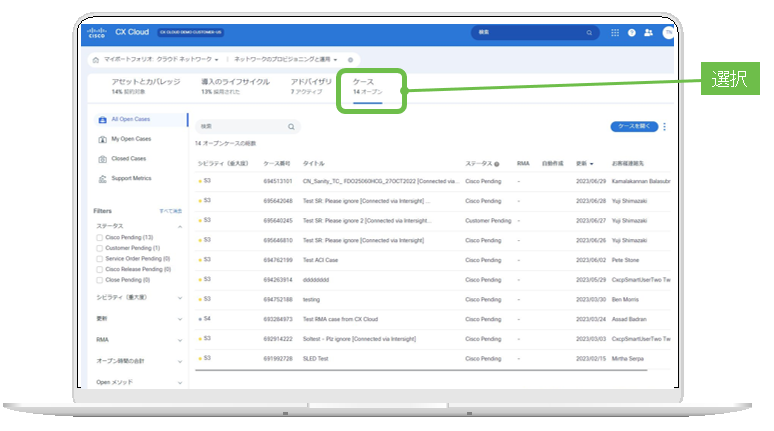The width and height of the screenshot is (774, 431).
Task: Click すべて消去 to clear filters
Action: tap(170, 211)
